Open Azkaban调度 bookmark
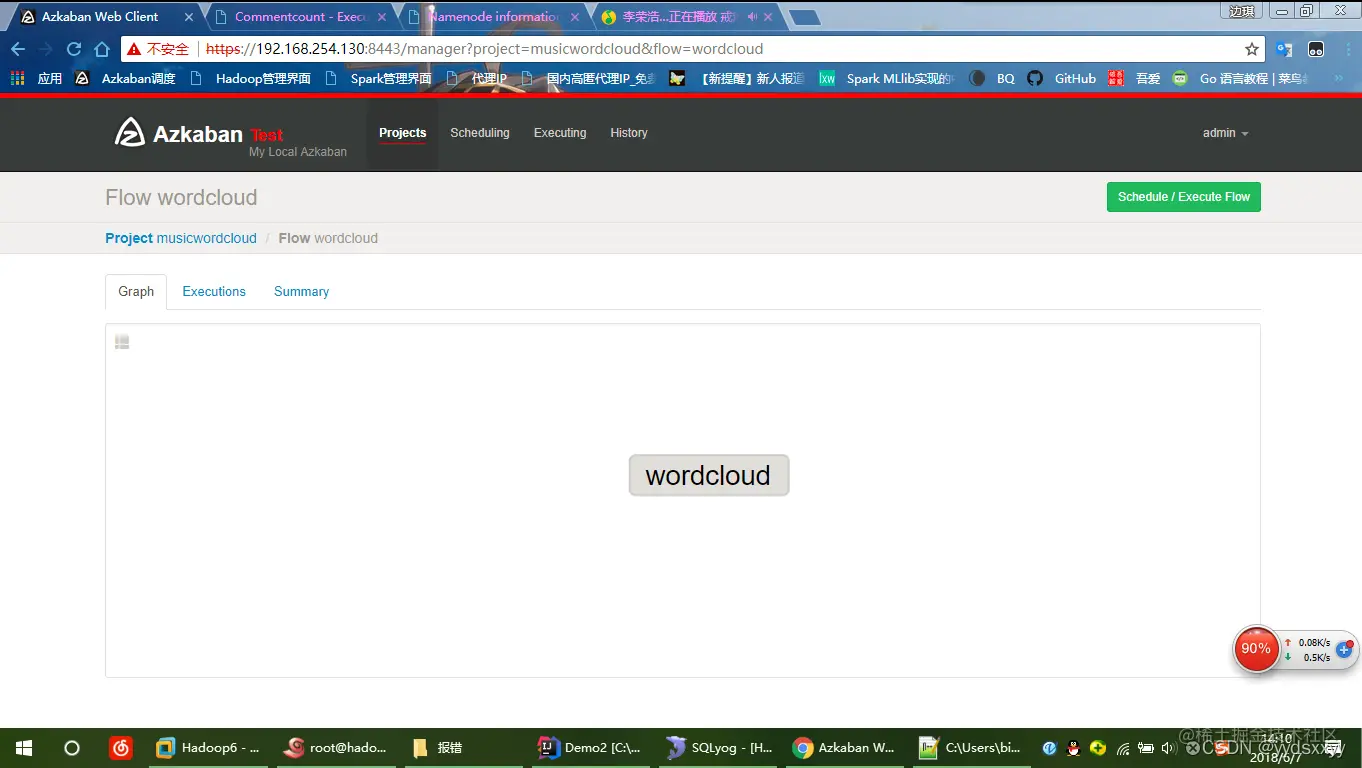This screenshot has height=768, width=1362. pyautogui.click(x=125, y=78)
